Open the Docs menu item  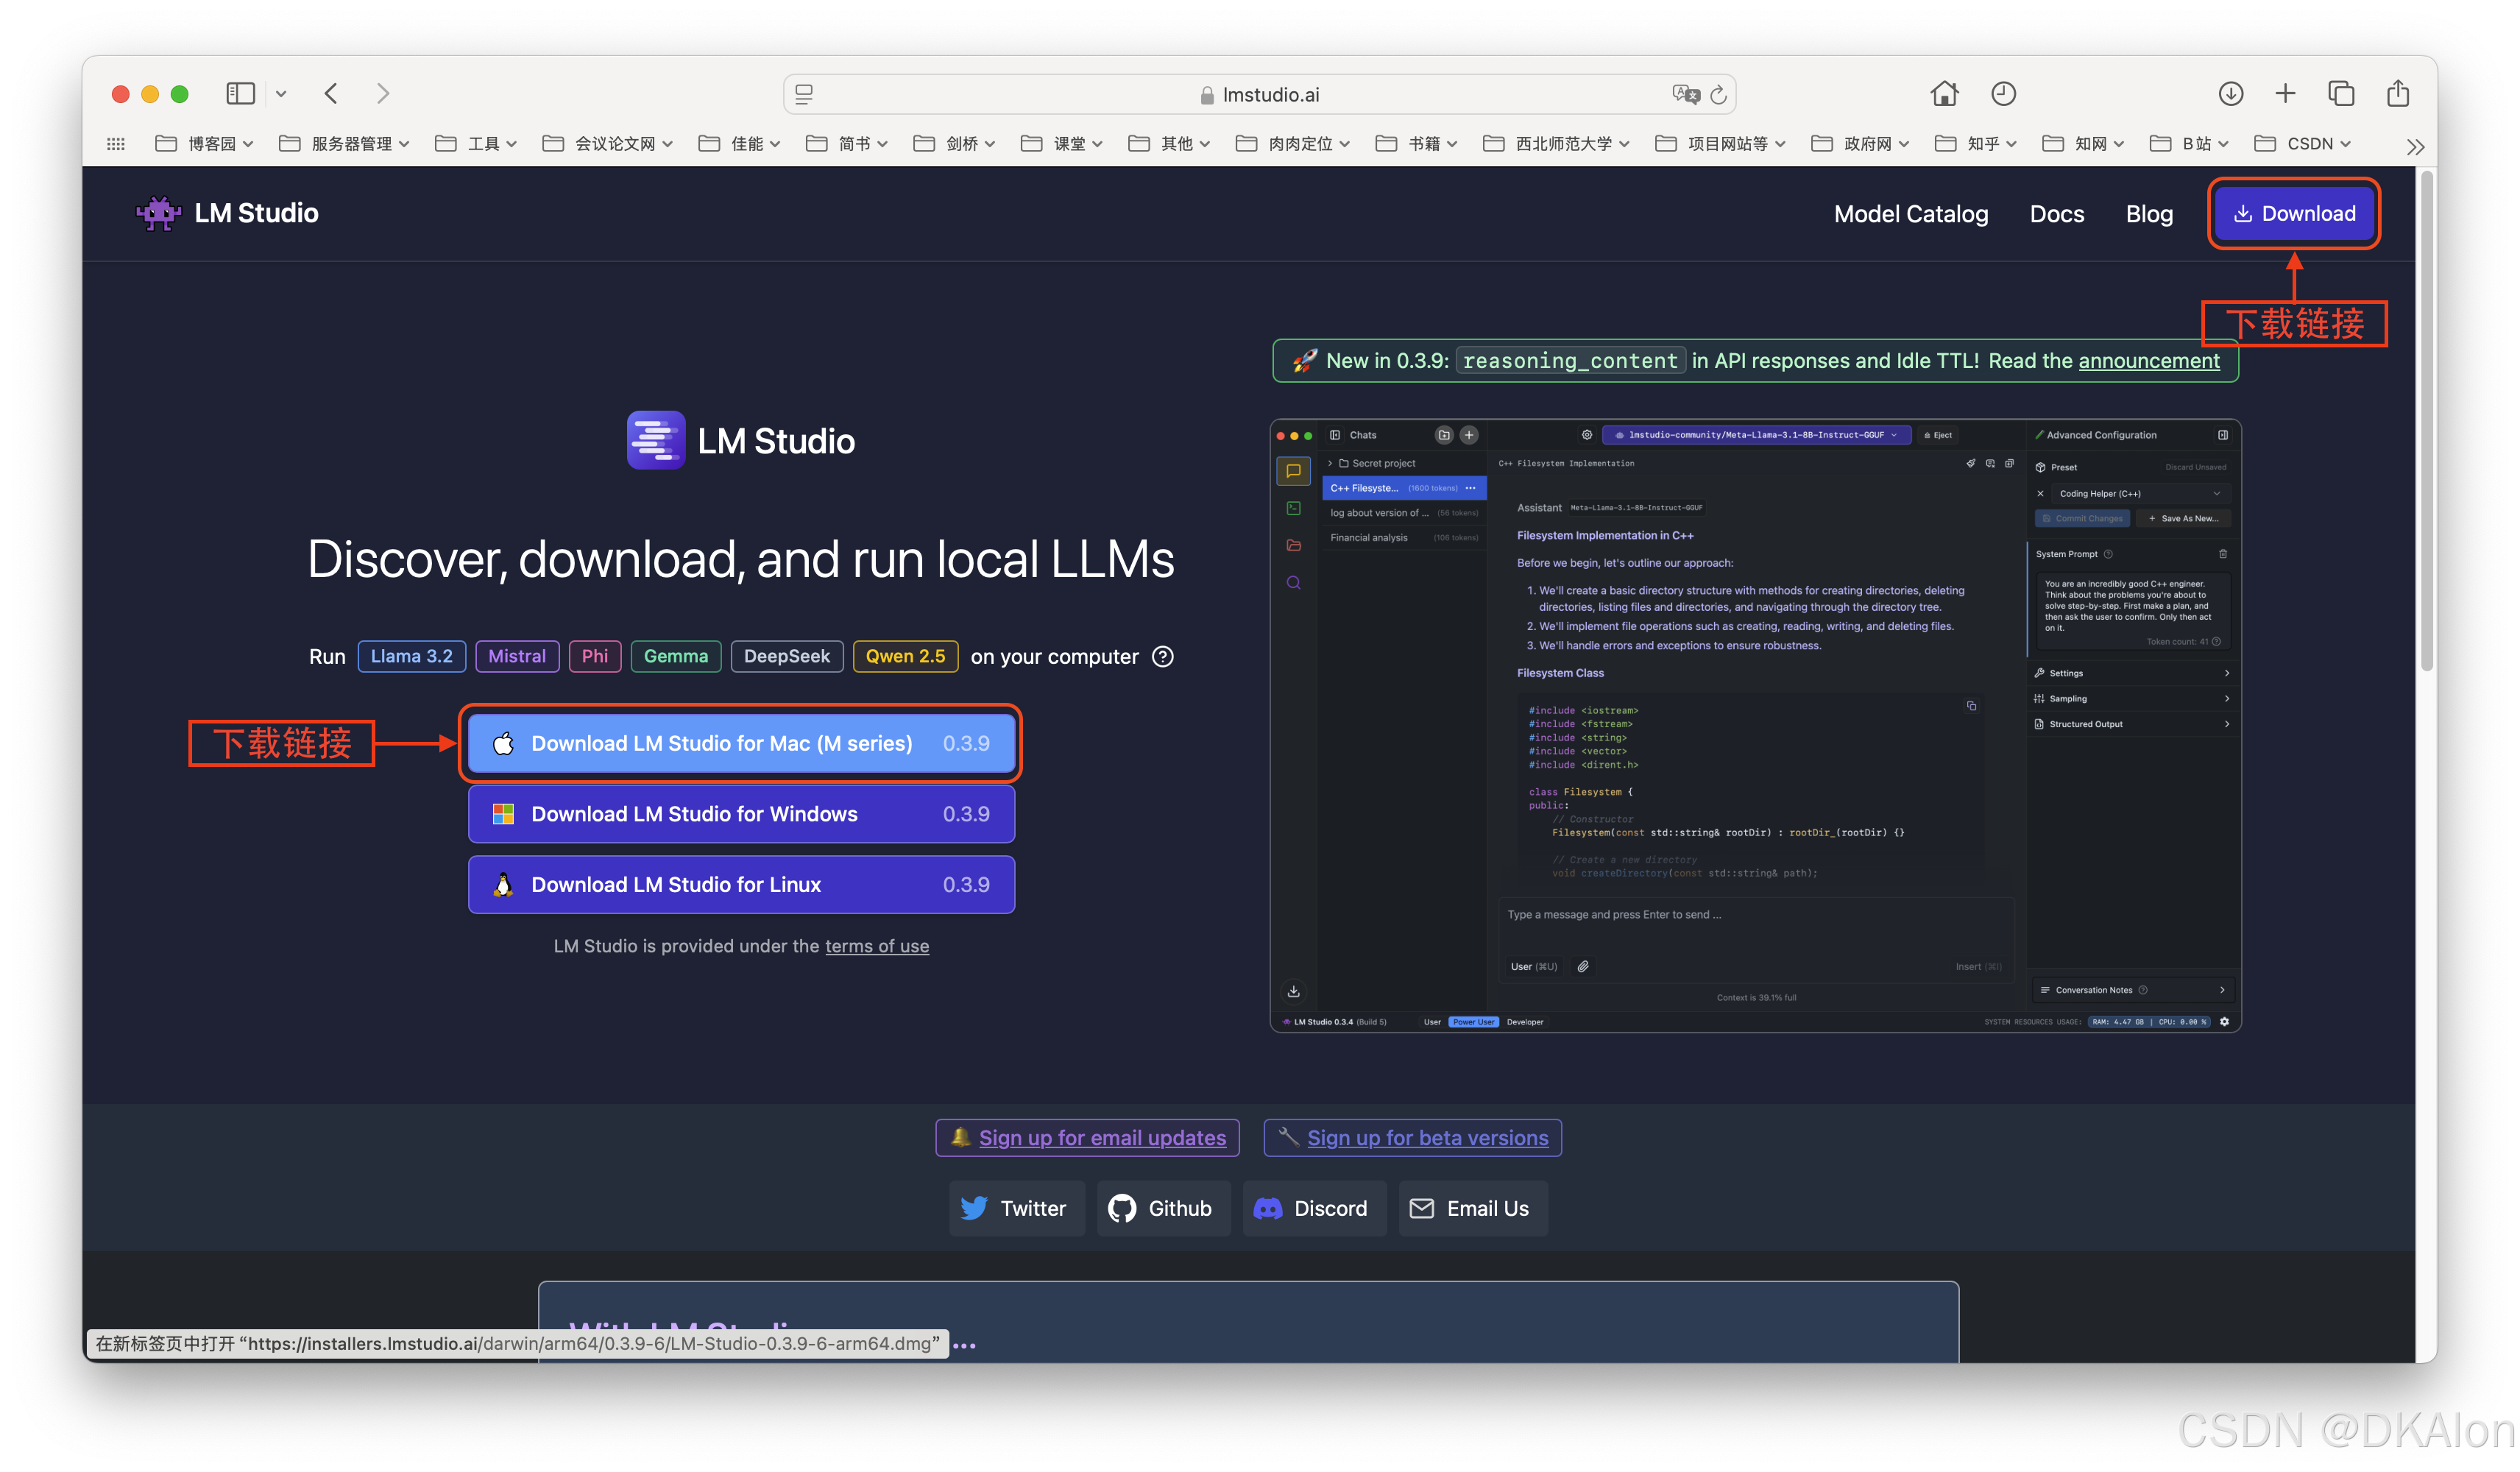pos(2057,213)
